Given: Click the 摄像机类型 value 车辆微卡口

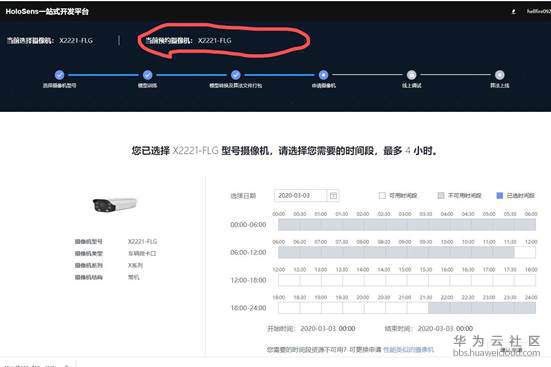Looking at the screenshot, I should [142, 253].
